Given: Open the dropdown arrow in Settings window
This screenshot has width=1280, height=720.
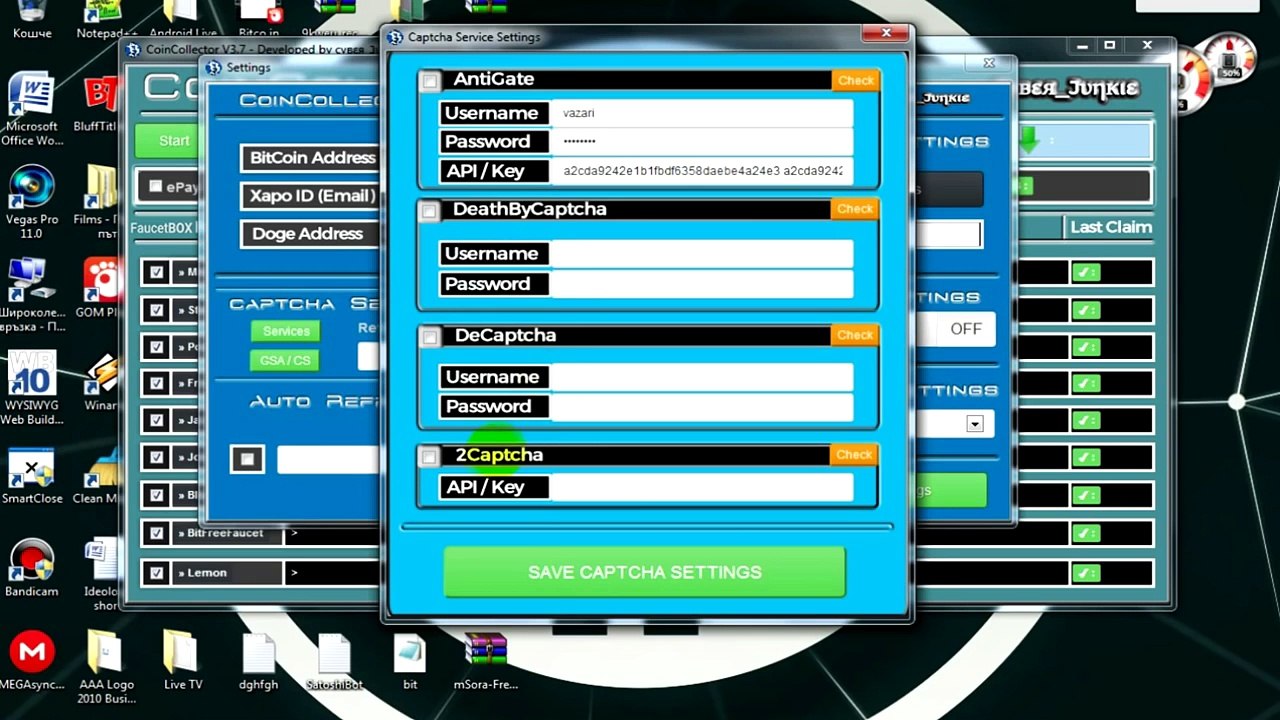Looking at the screenshot, I should click(974, 424).
